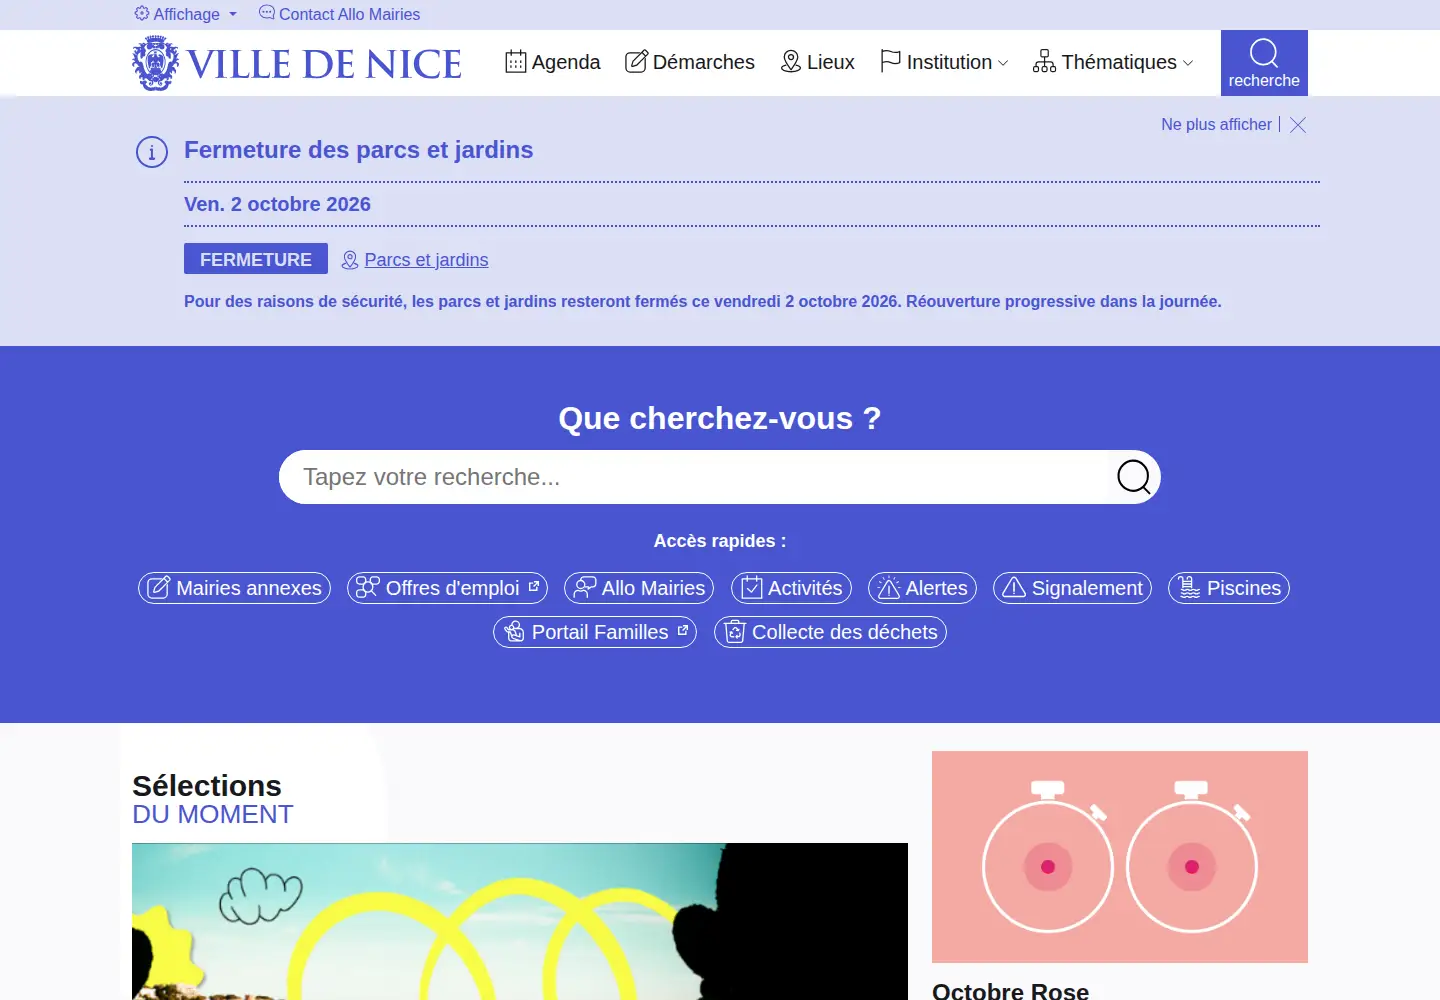Open Activités quick access

point(791,588)
